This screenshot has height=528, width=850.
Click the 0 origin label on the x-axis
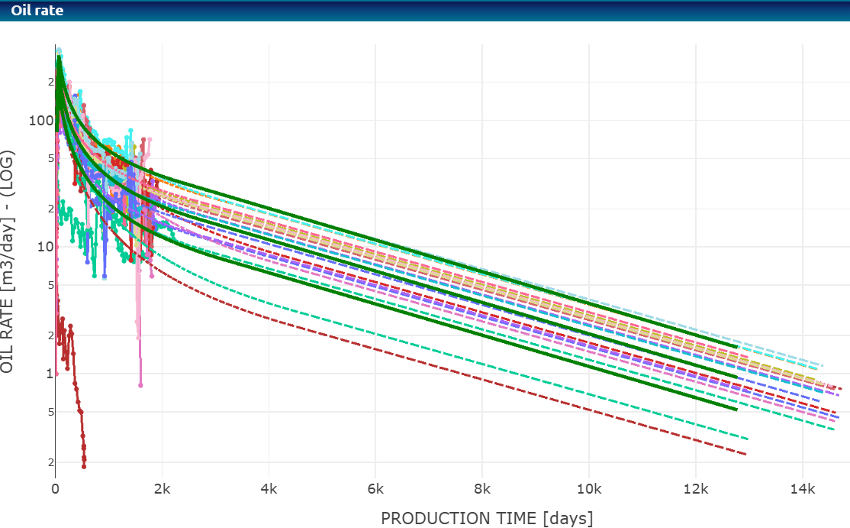coord(55,489)
